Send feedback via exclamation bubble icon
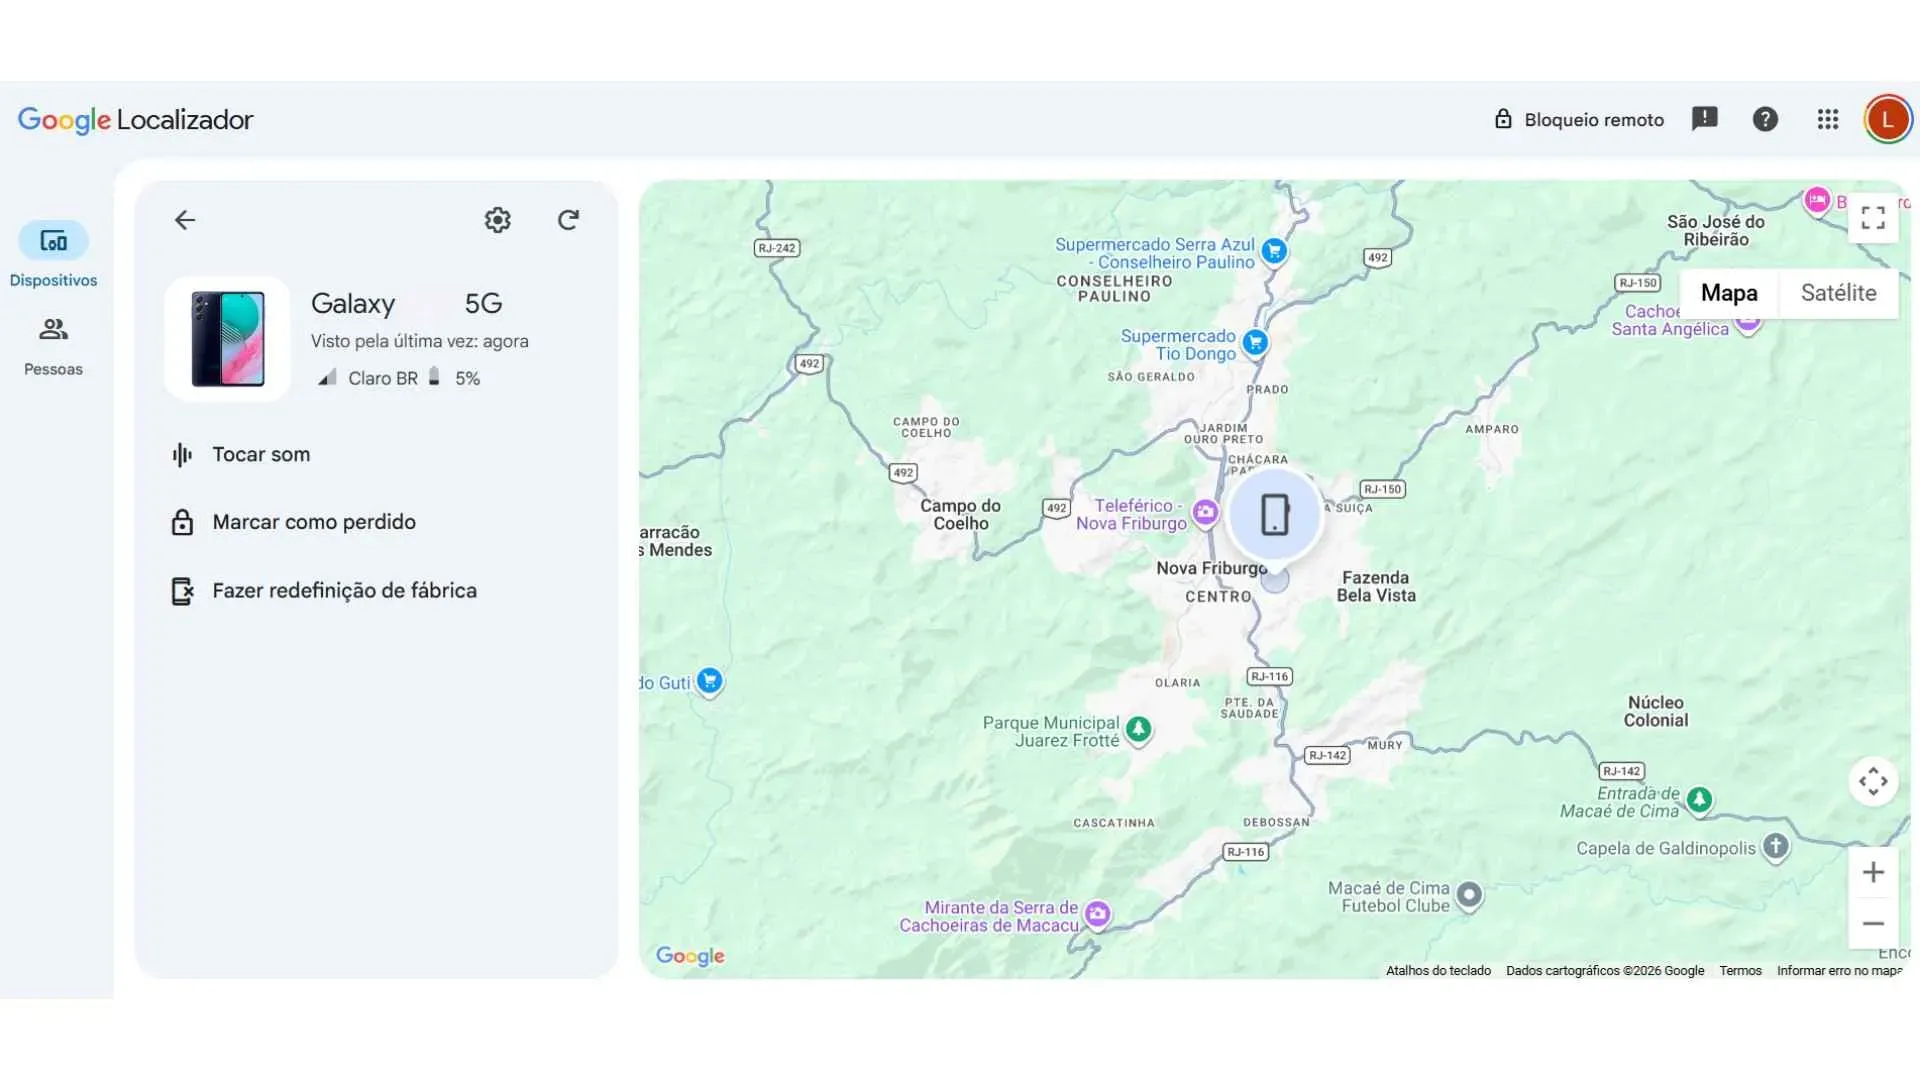The image size is (1920, 1080). tap(1704, 120)
